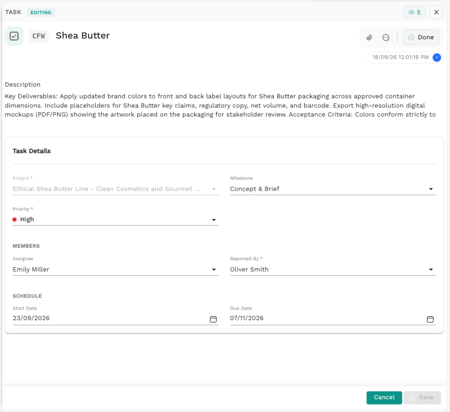Open the Assignee dropdown showing Emily Miller
450x412 pixels.
point(115,269)
